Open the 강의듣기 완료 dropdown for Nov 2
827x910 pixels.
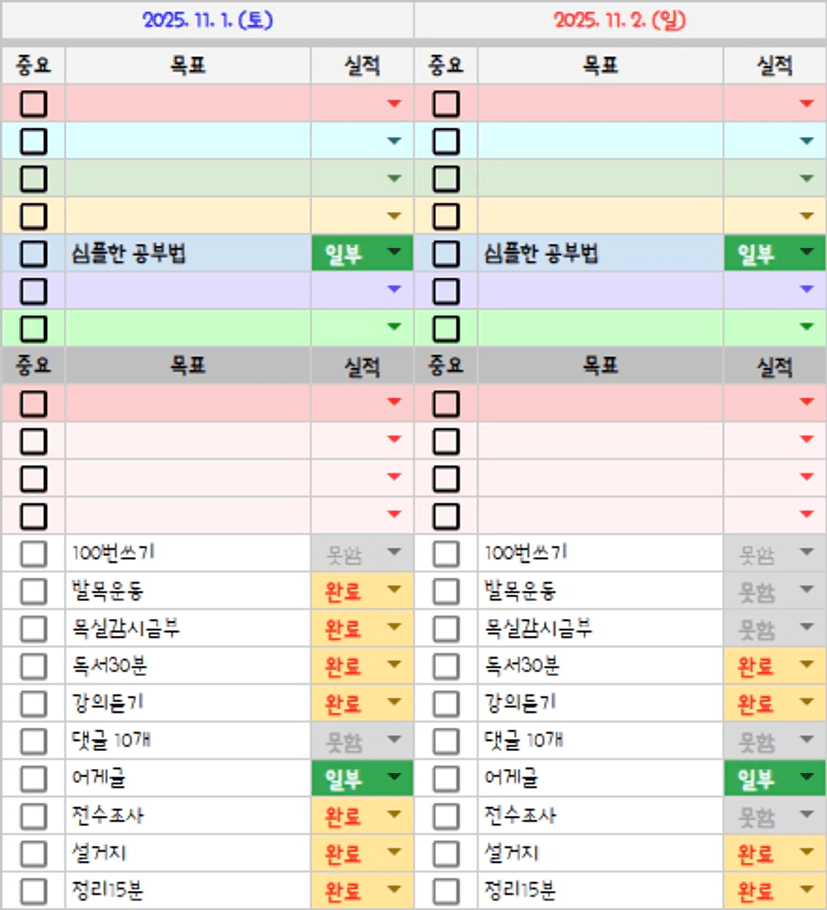[x=806, y=704]
